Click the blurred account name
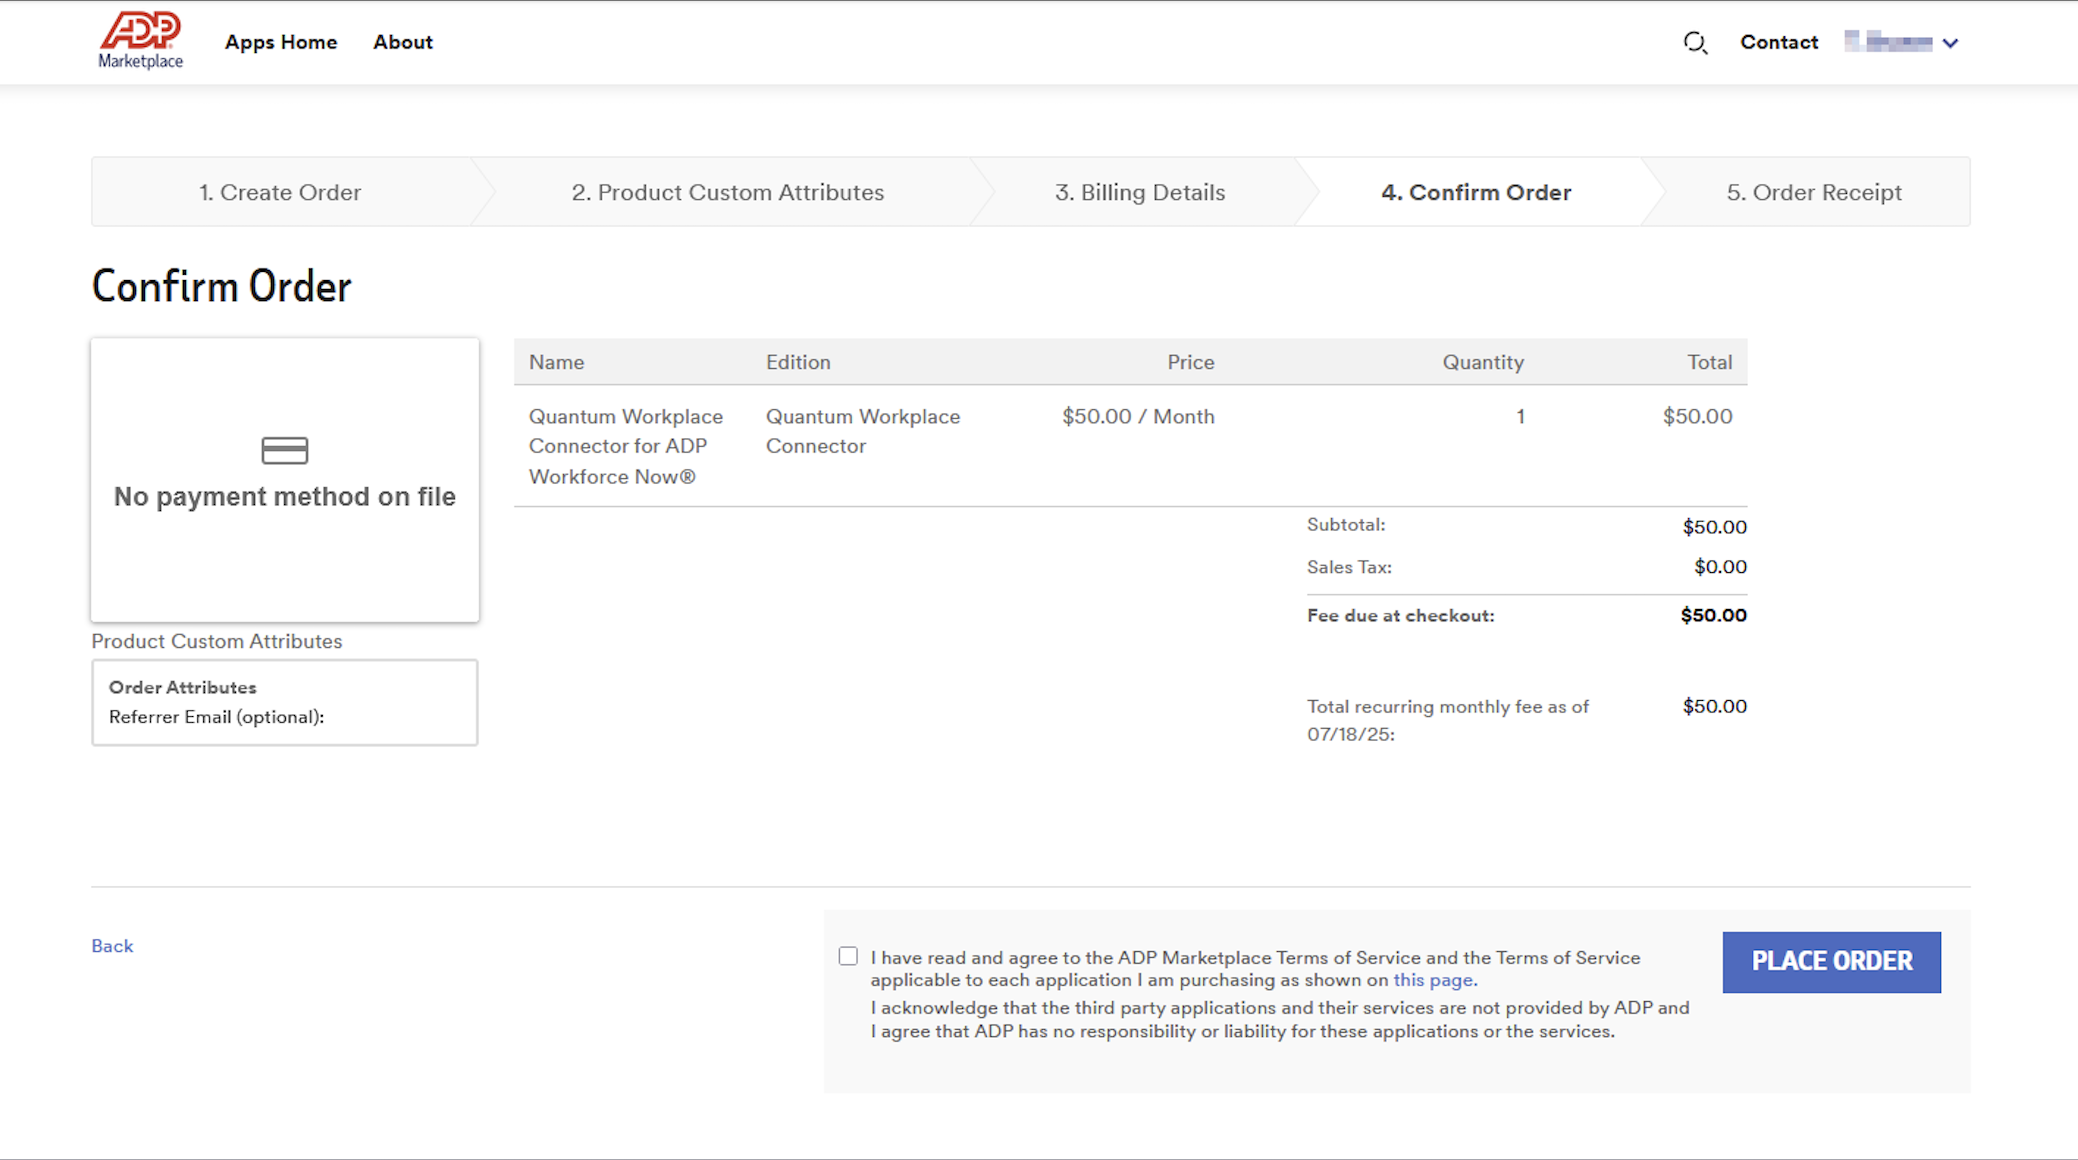2078x1160 pixels. click(x=1888, y=42)
